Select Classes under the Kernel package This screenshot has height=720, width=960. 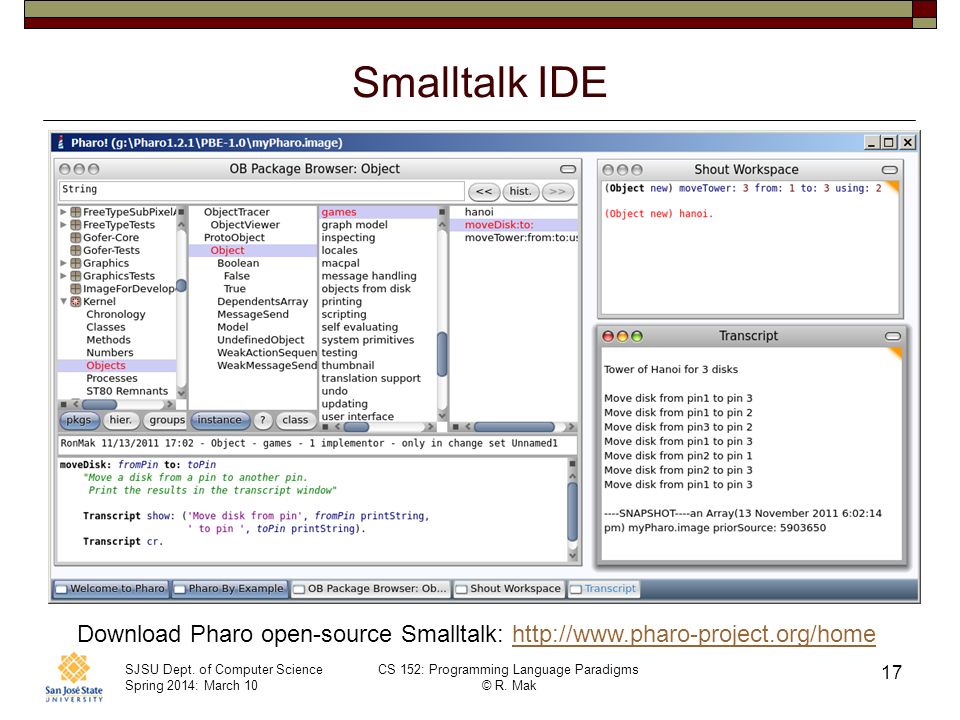click(x=106, y=328)
